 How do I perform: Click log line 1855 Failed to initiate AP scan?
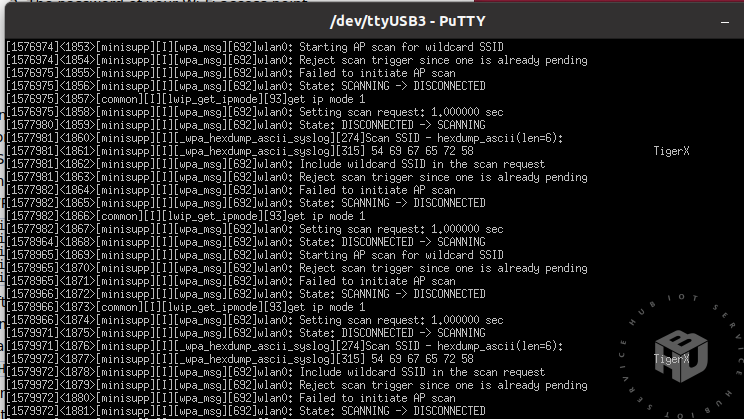click(x=231, y=73)
